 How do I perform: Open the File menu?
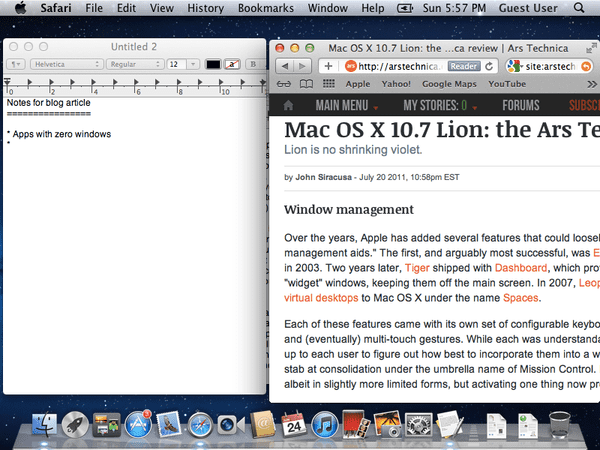click(94, 8)
